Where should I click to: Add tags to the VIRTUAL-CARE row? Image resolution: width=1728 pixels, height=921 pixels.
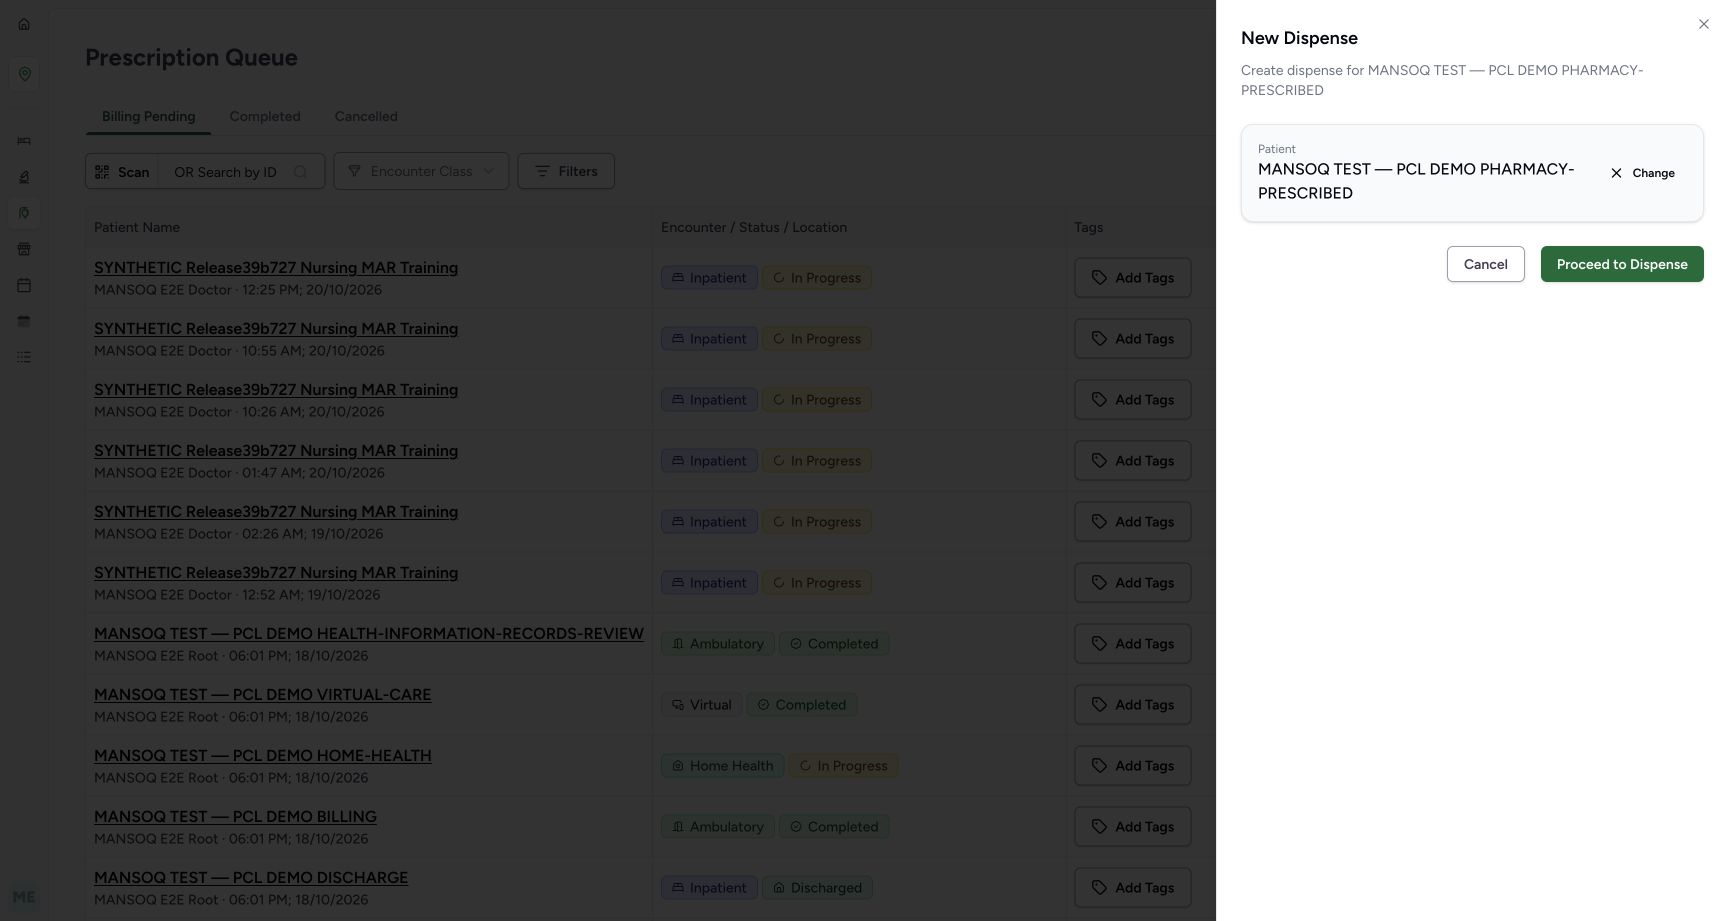coord(1132,705)
